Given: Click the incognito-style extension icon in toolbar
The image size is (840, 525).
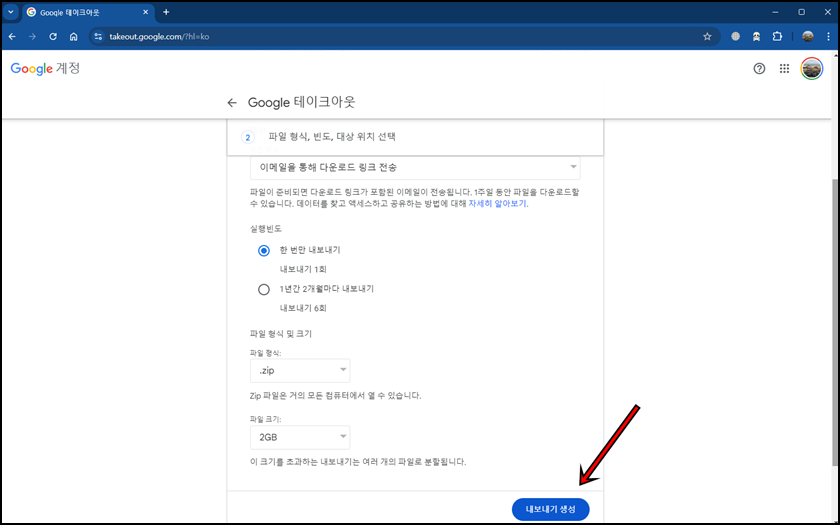Looking at the screenshot, I should point(756,36).
